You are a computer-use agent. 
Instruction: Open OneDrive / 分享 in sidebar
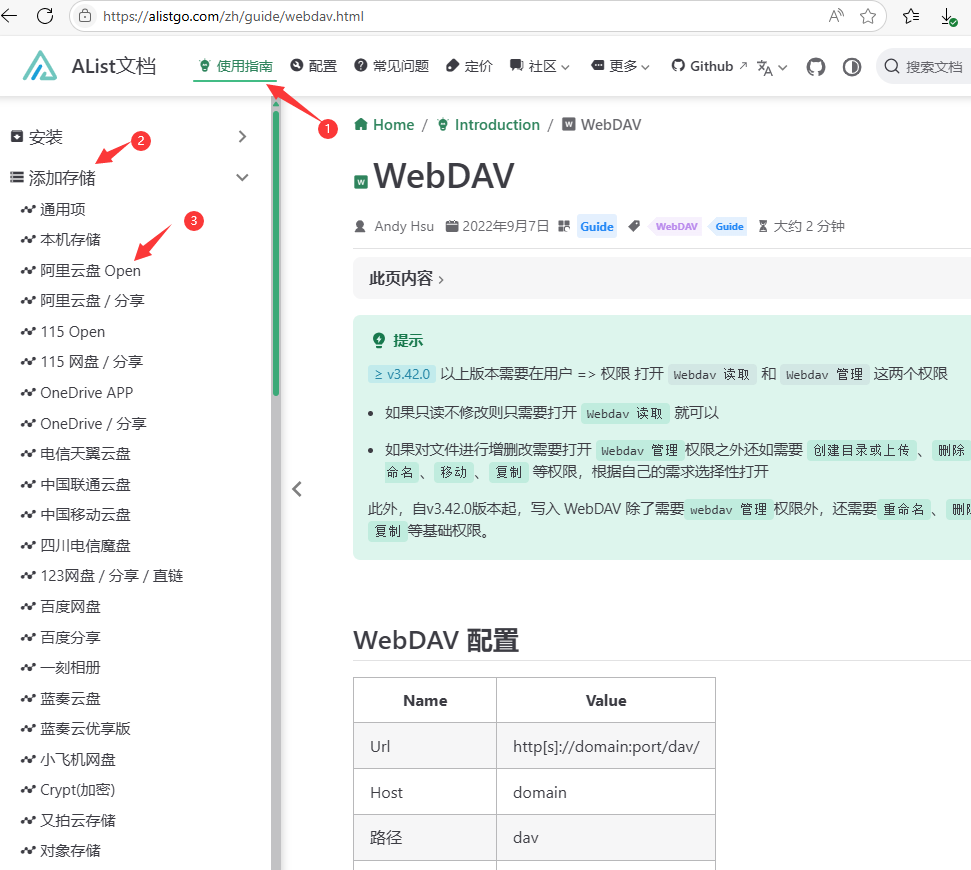pos(84,424)
